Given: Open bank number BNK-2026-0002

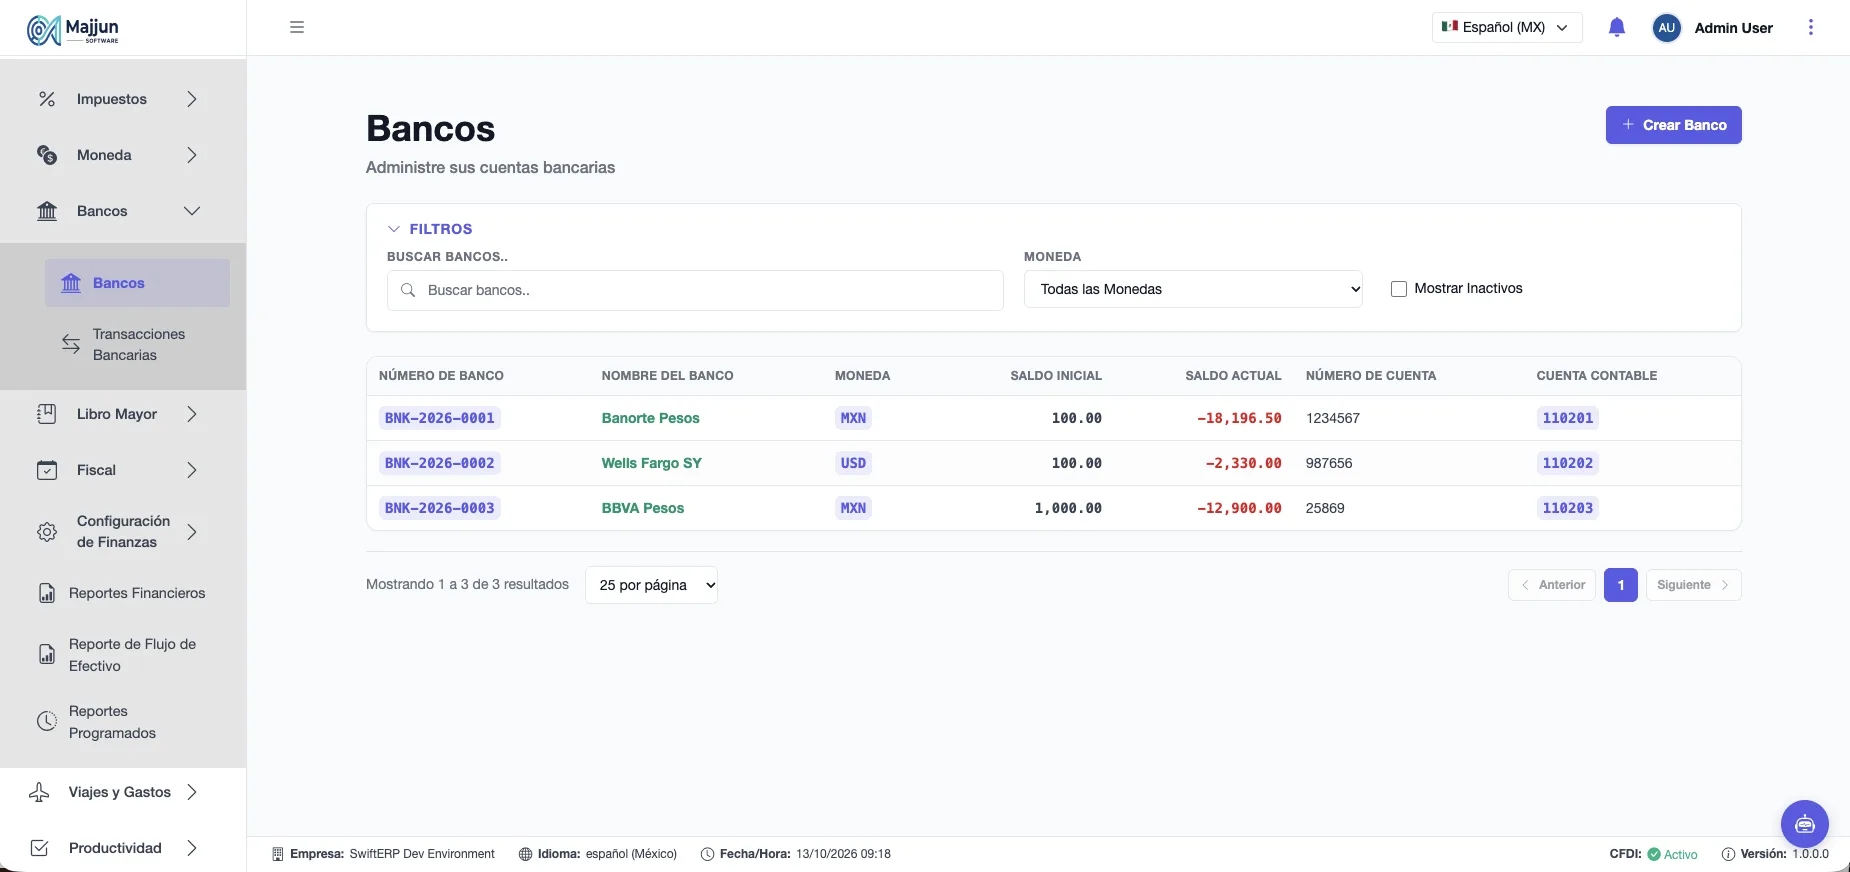Looking at the screenshot, I should click(440, 463).
